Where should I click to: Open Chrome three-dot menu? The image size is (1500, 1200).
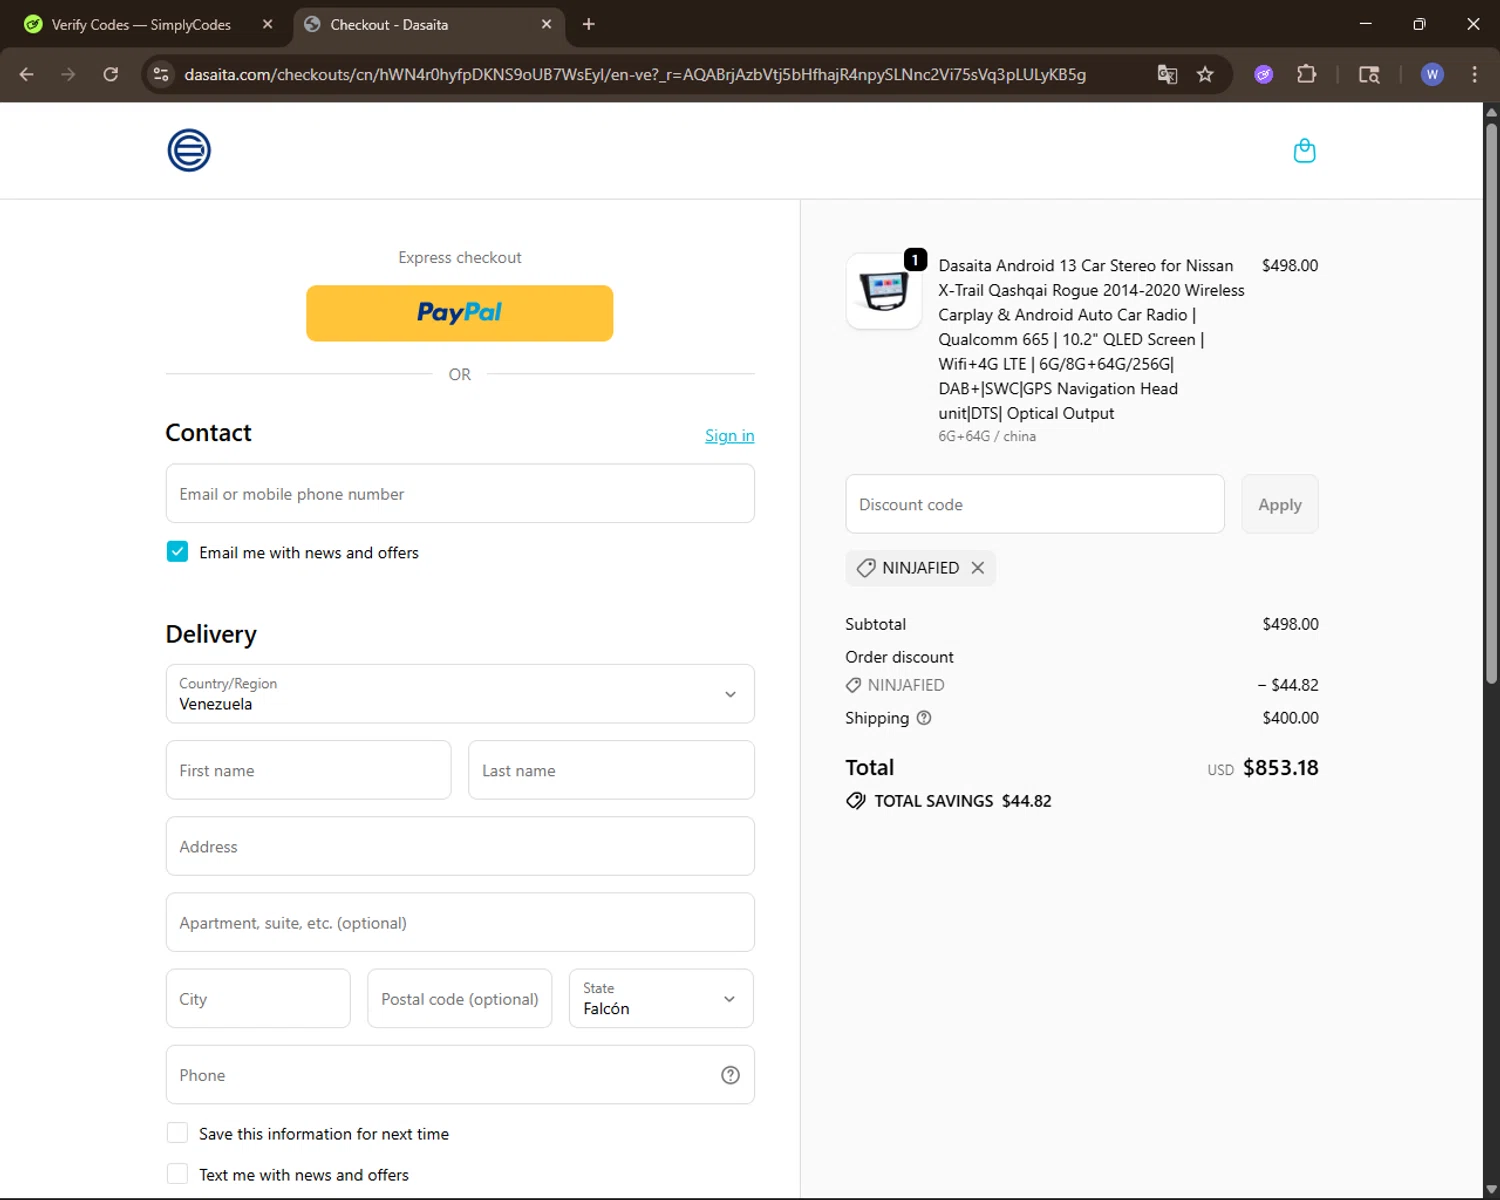pos(1474,74)
